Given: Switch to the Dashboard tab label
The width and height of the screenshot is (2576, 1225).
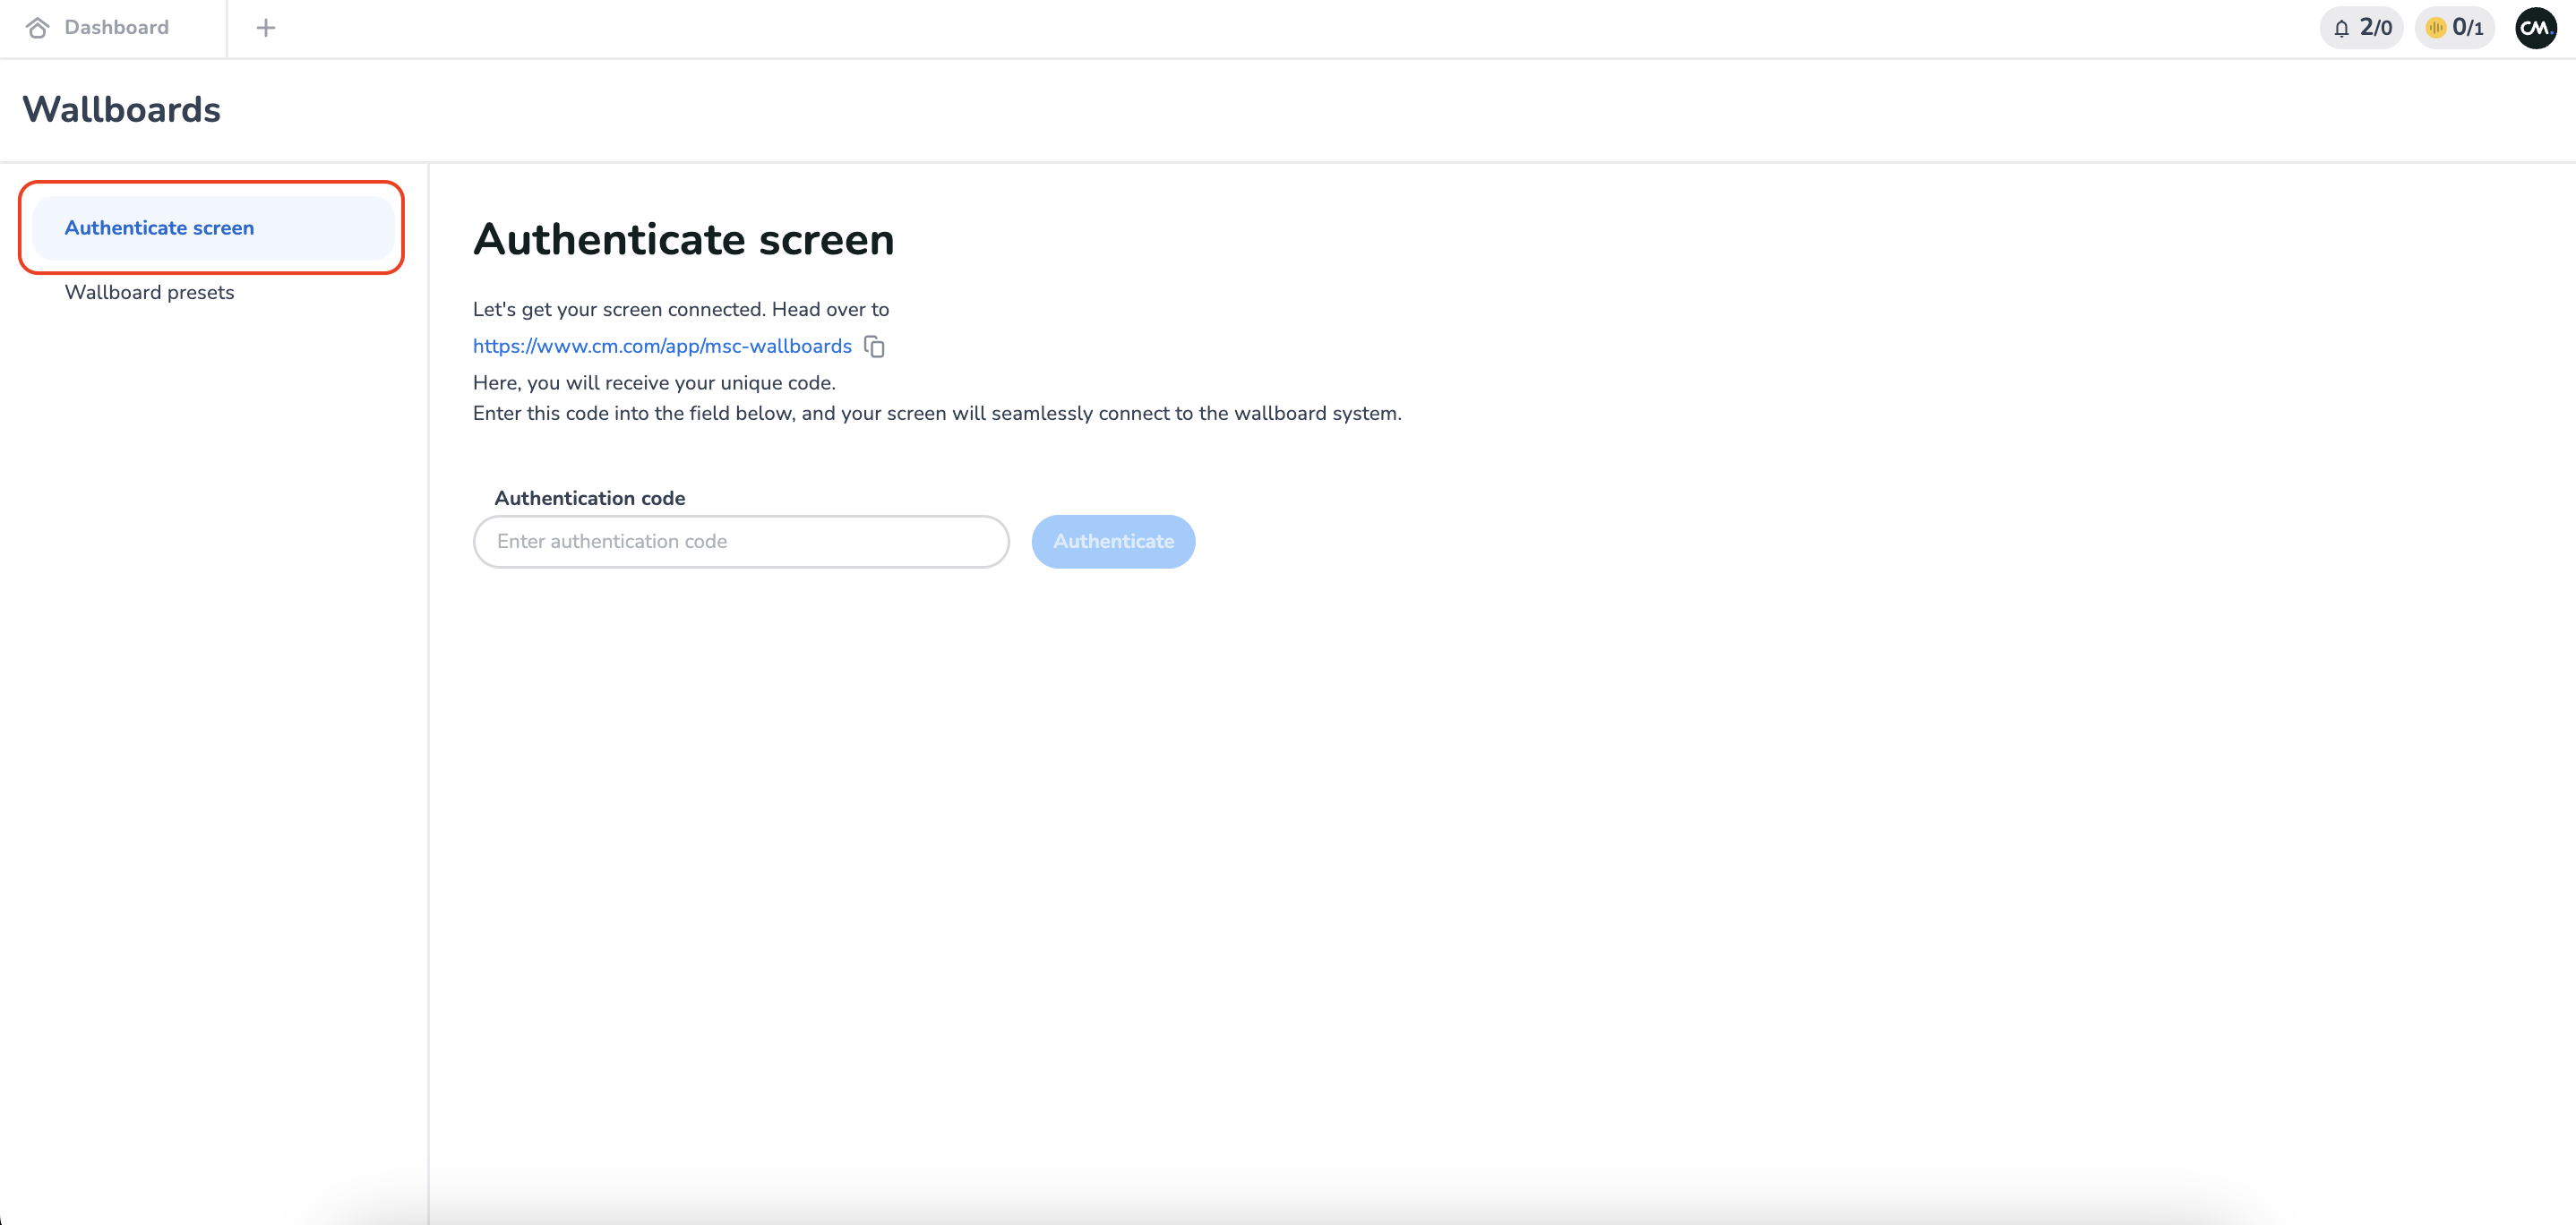Looking at the screenshot, I should (x=116, y=28).
